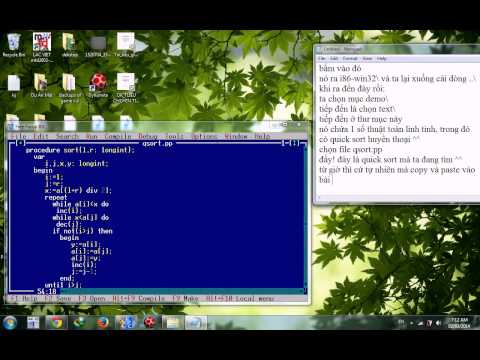Screen dimensions: 480x360
Task: Click the editor's vertical scrollbar
Action: [305, 217]
